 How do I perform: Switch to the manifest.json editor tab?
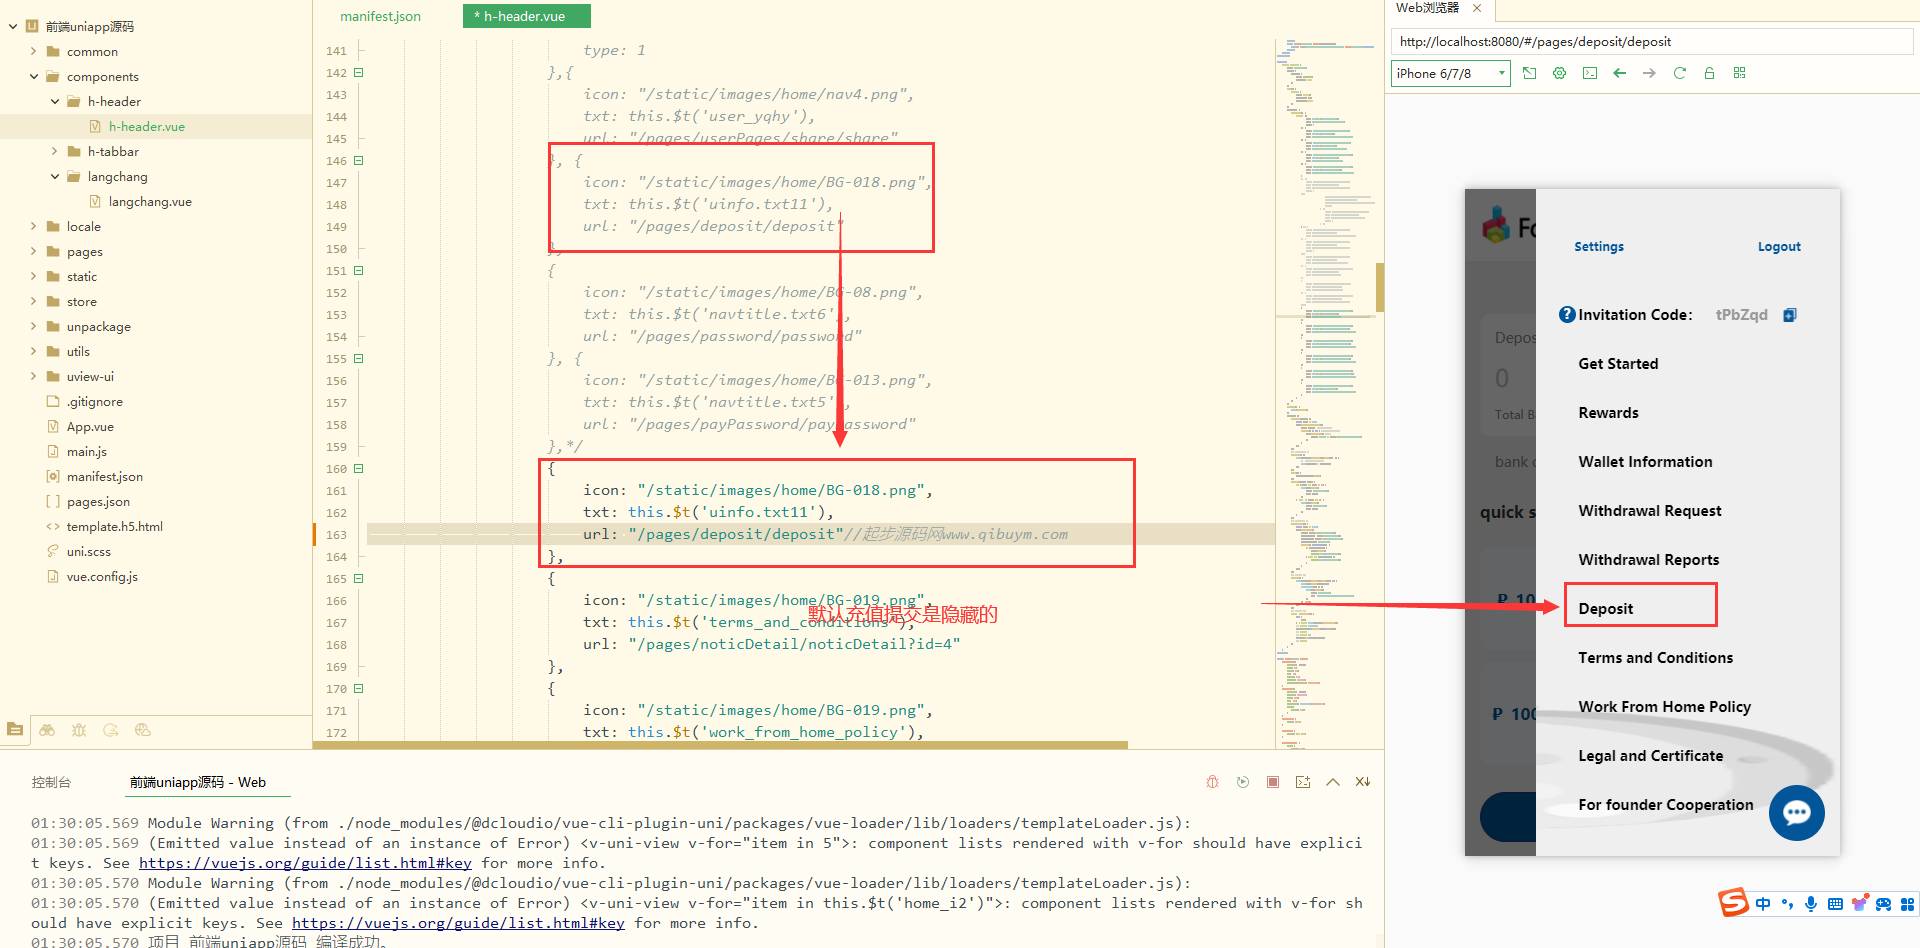click(x=380, y=16)
